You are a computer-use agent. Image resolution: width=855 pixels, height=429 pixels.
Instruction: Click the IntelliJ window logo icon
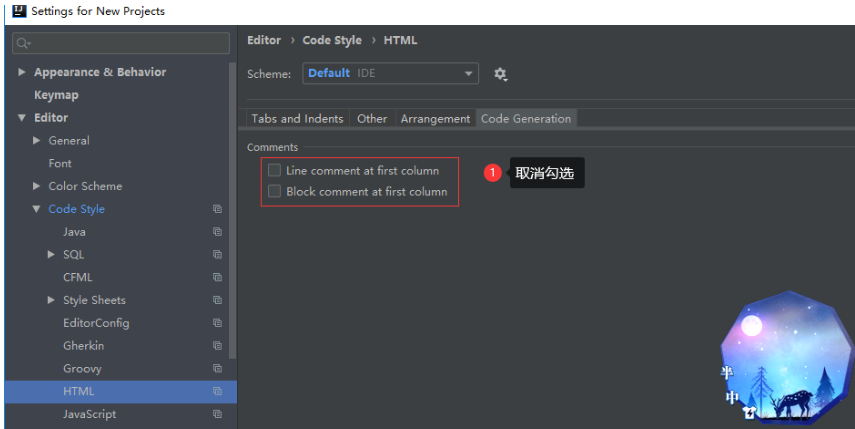19,11
